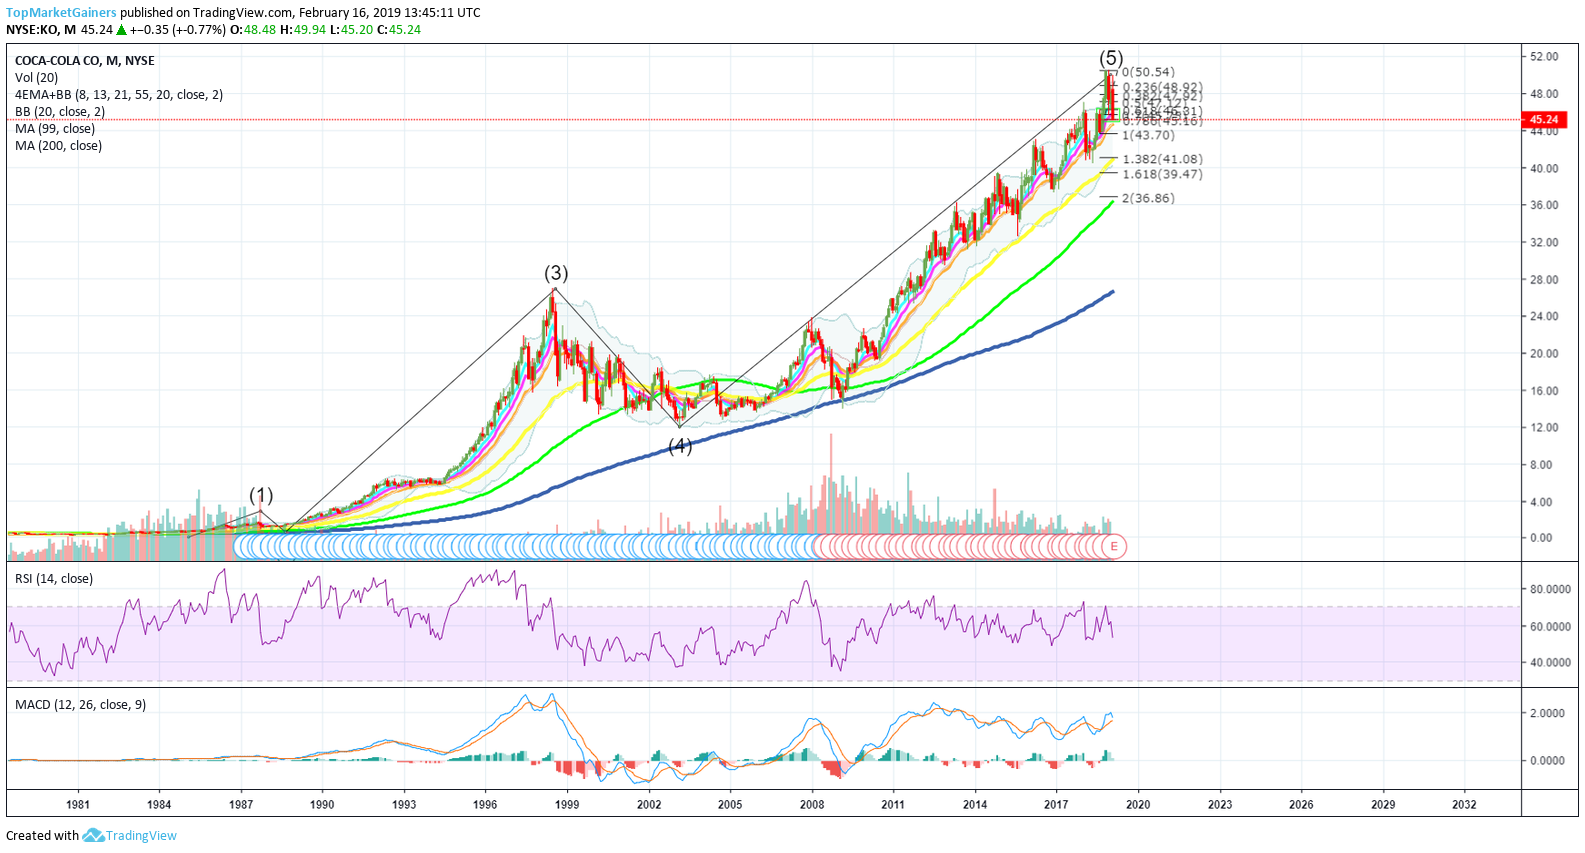Click the 2014 year on time axis
Viewport: 1585px width, 853px height.
tap(975, 805)
